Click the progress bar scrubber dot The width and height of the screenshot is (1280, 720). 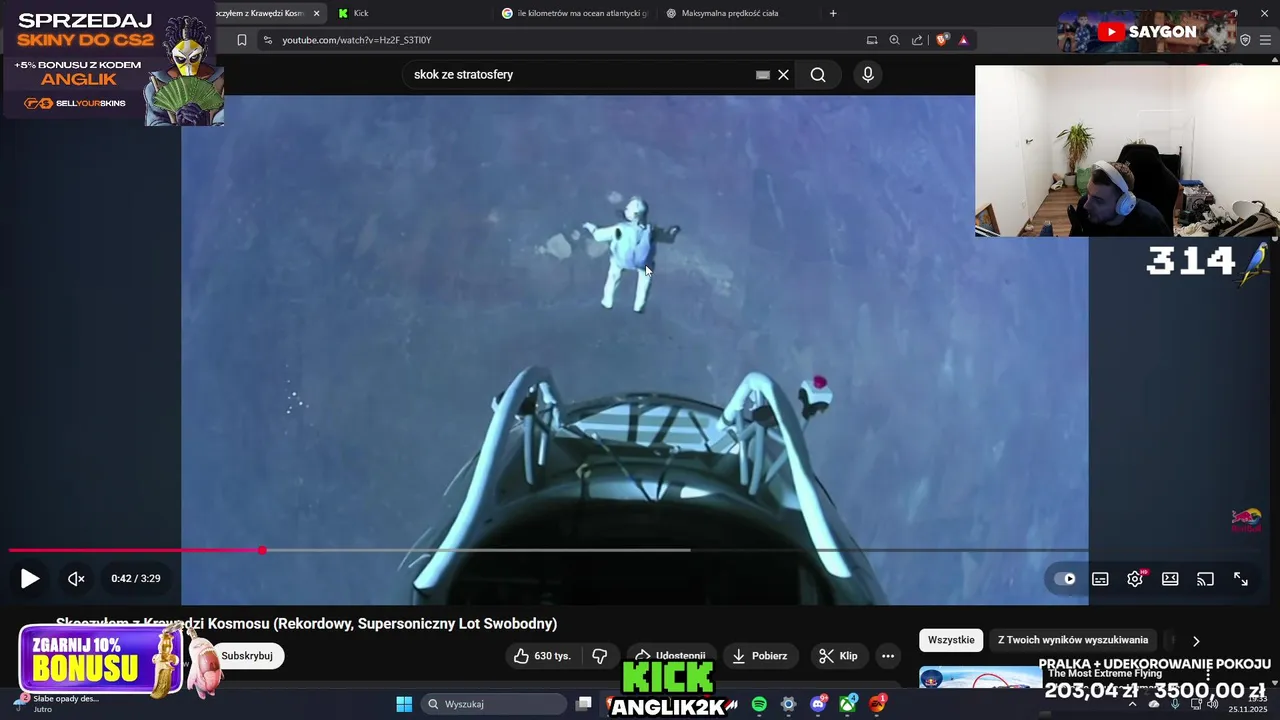click(x=262, y=550)
